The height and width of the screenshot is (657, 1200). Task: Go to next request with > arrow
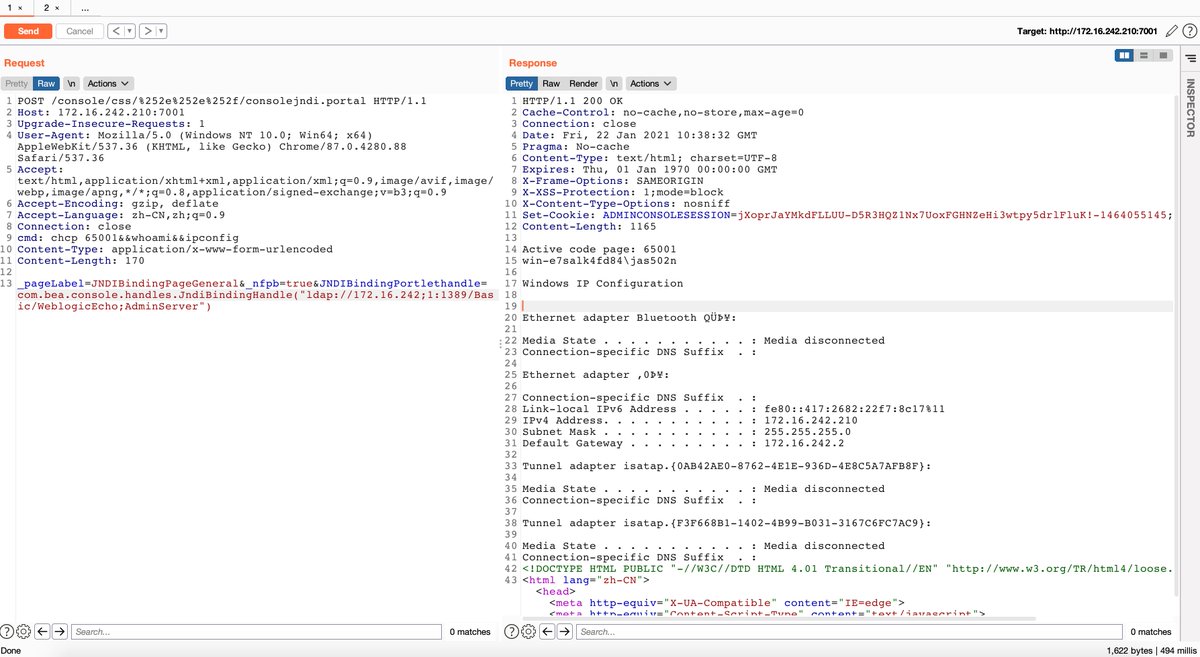147,31
